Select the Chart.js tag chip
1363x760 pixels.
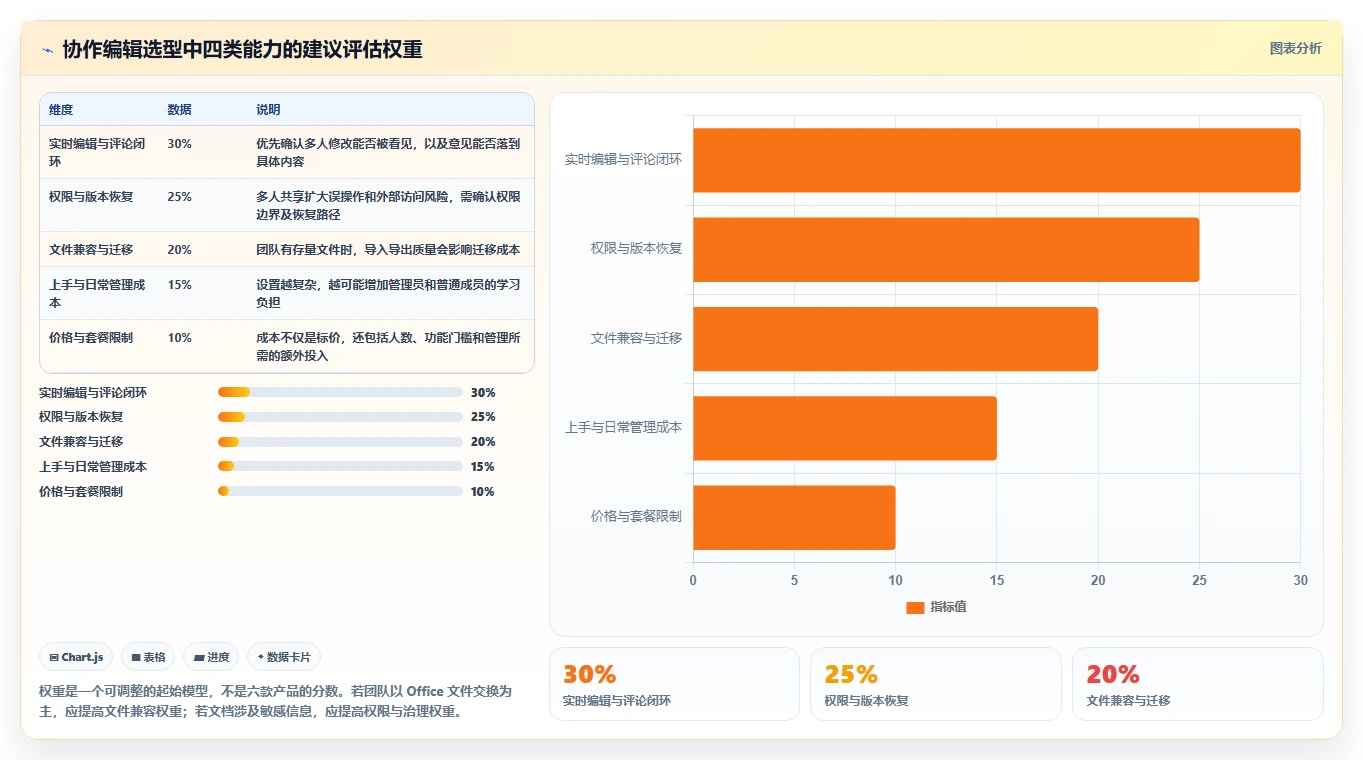[x=76, y=657]
